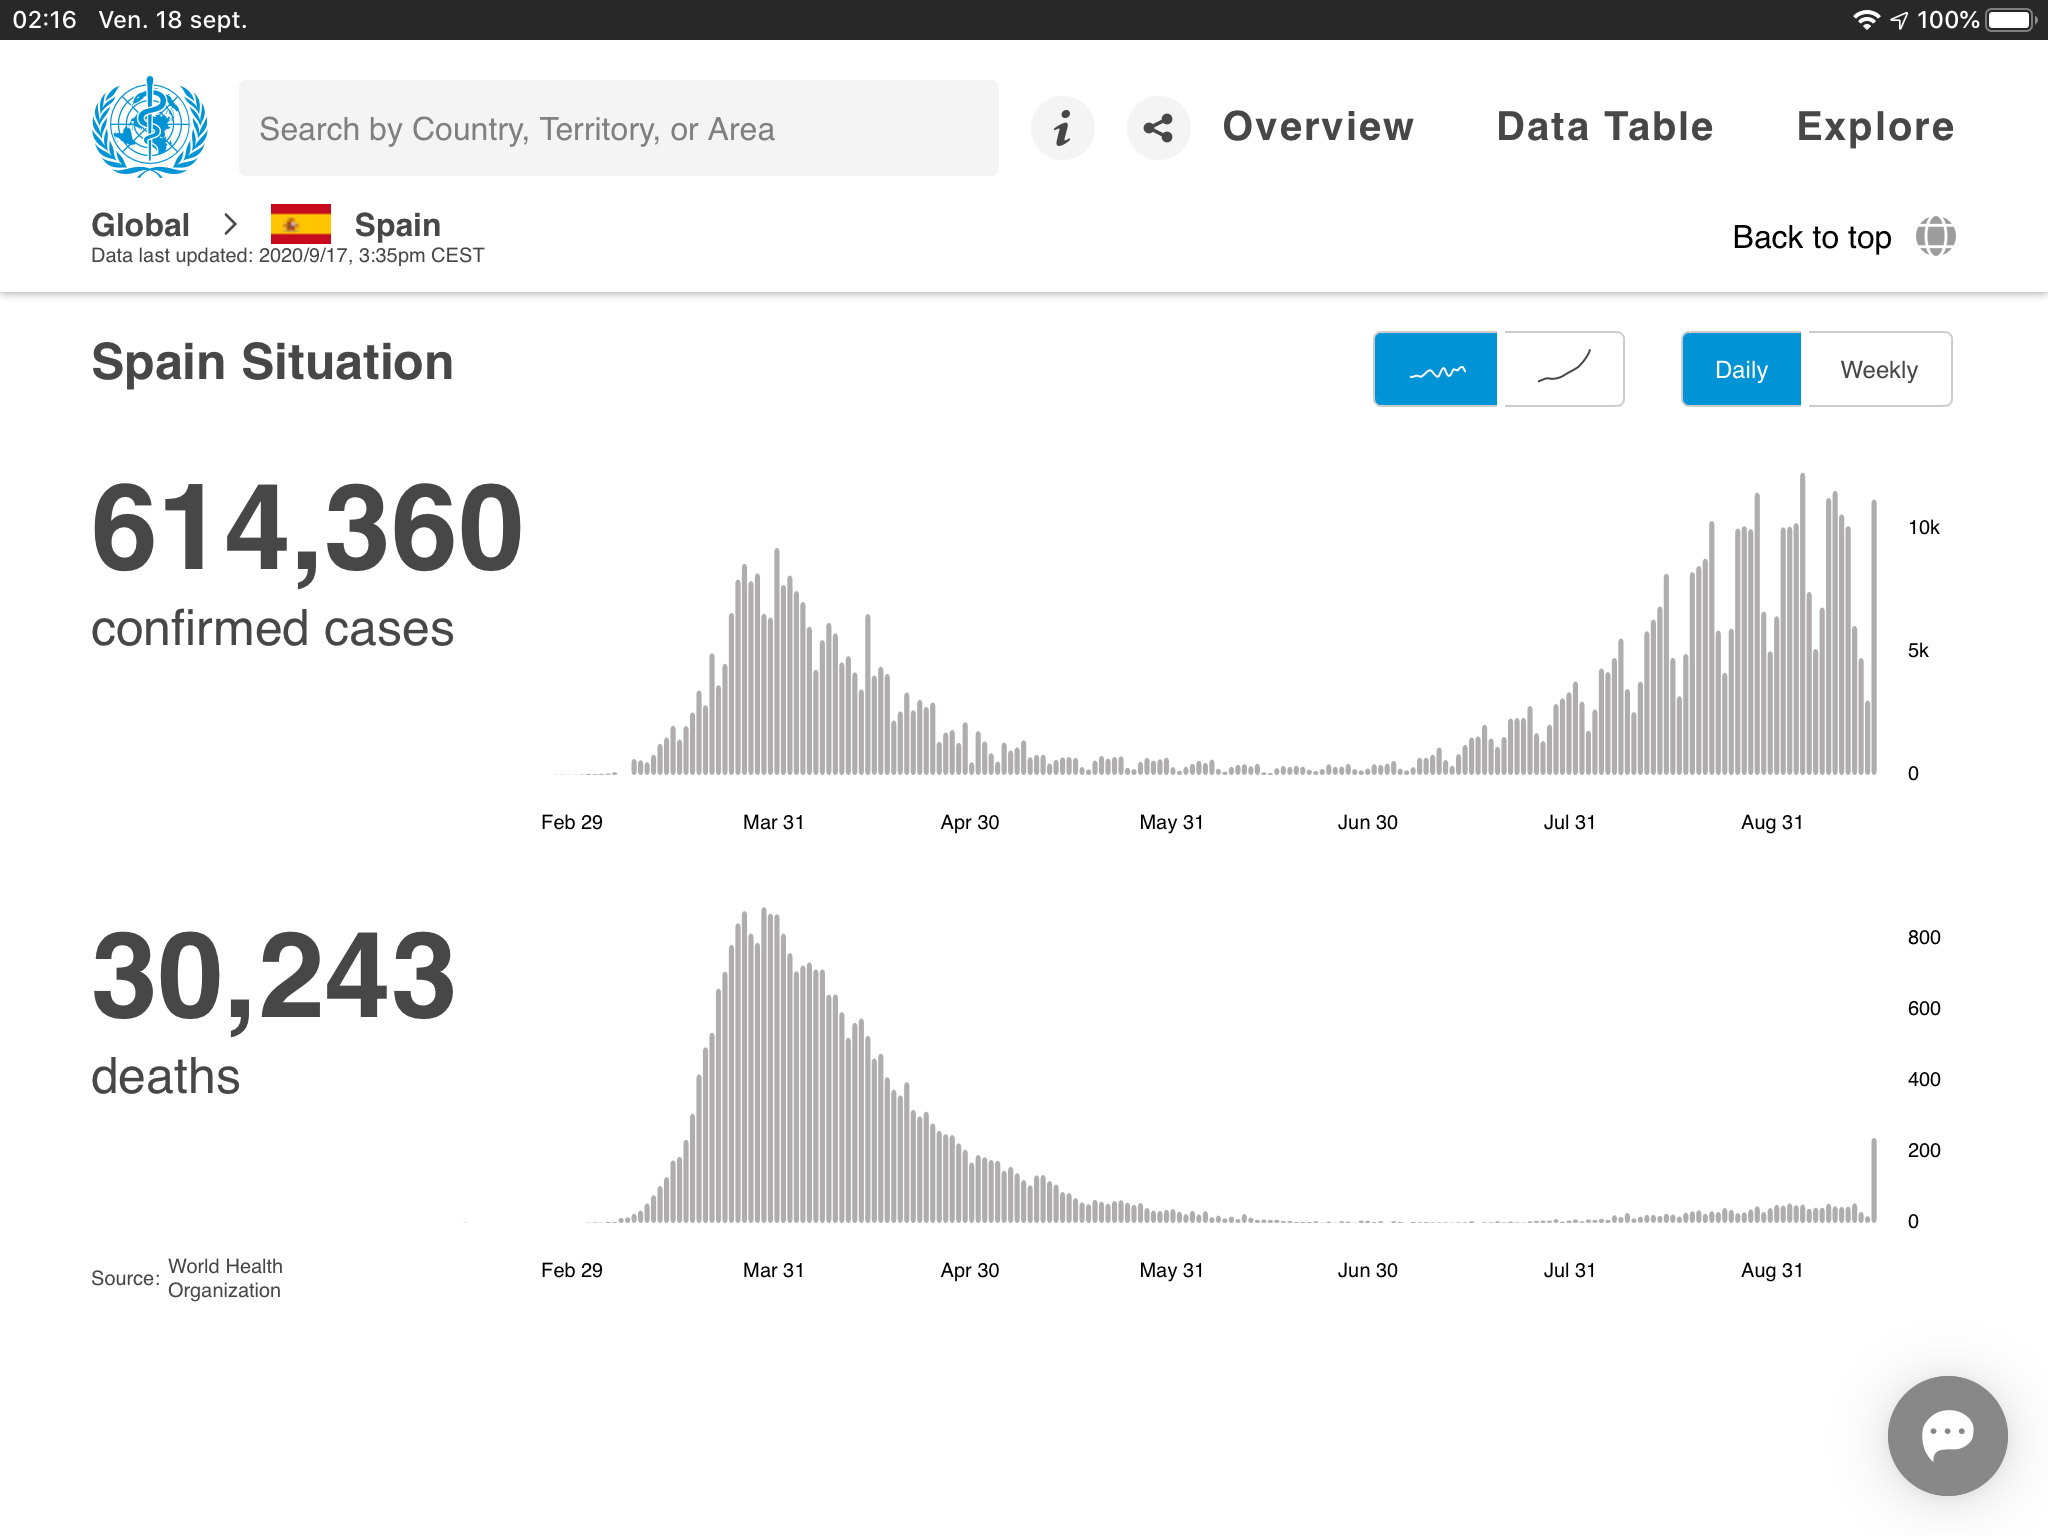Image resolution: width=2048 pixels, height=1536 pixels.
Task: Click the Aug 31 label under deaths chart
Action: [1771, 1270]
